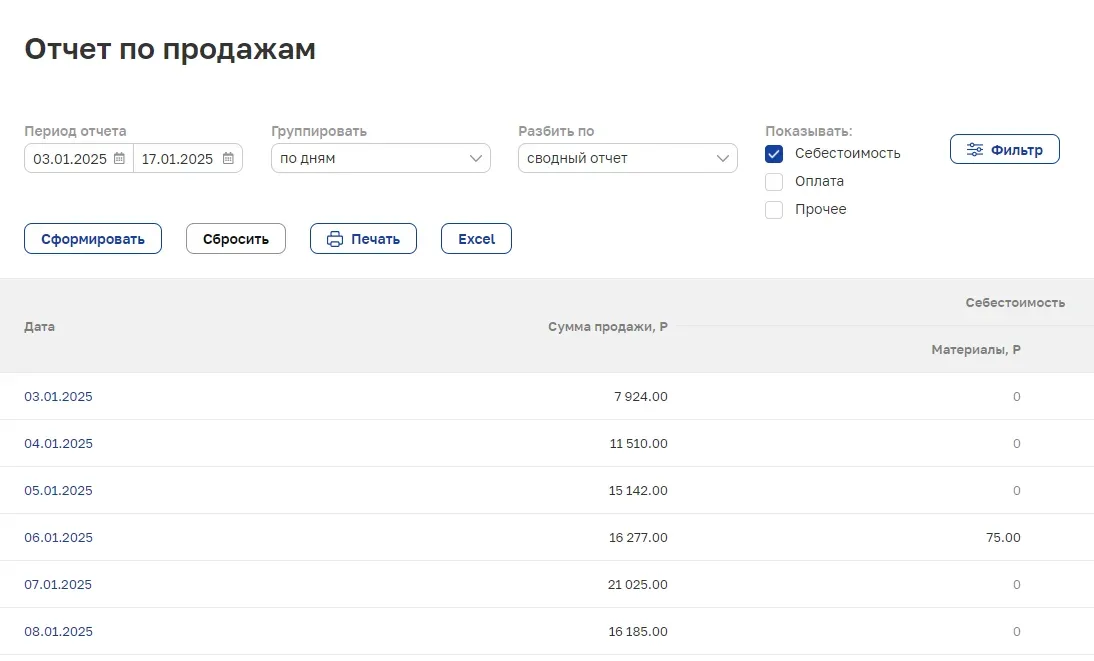Select sales amount 16 277.00

638,537
